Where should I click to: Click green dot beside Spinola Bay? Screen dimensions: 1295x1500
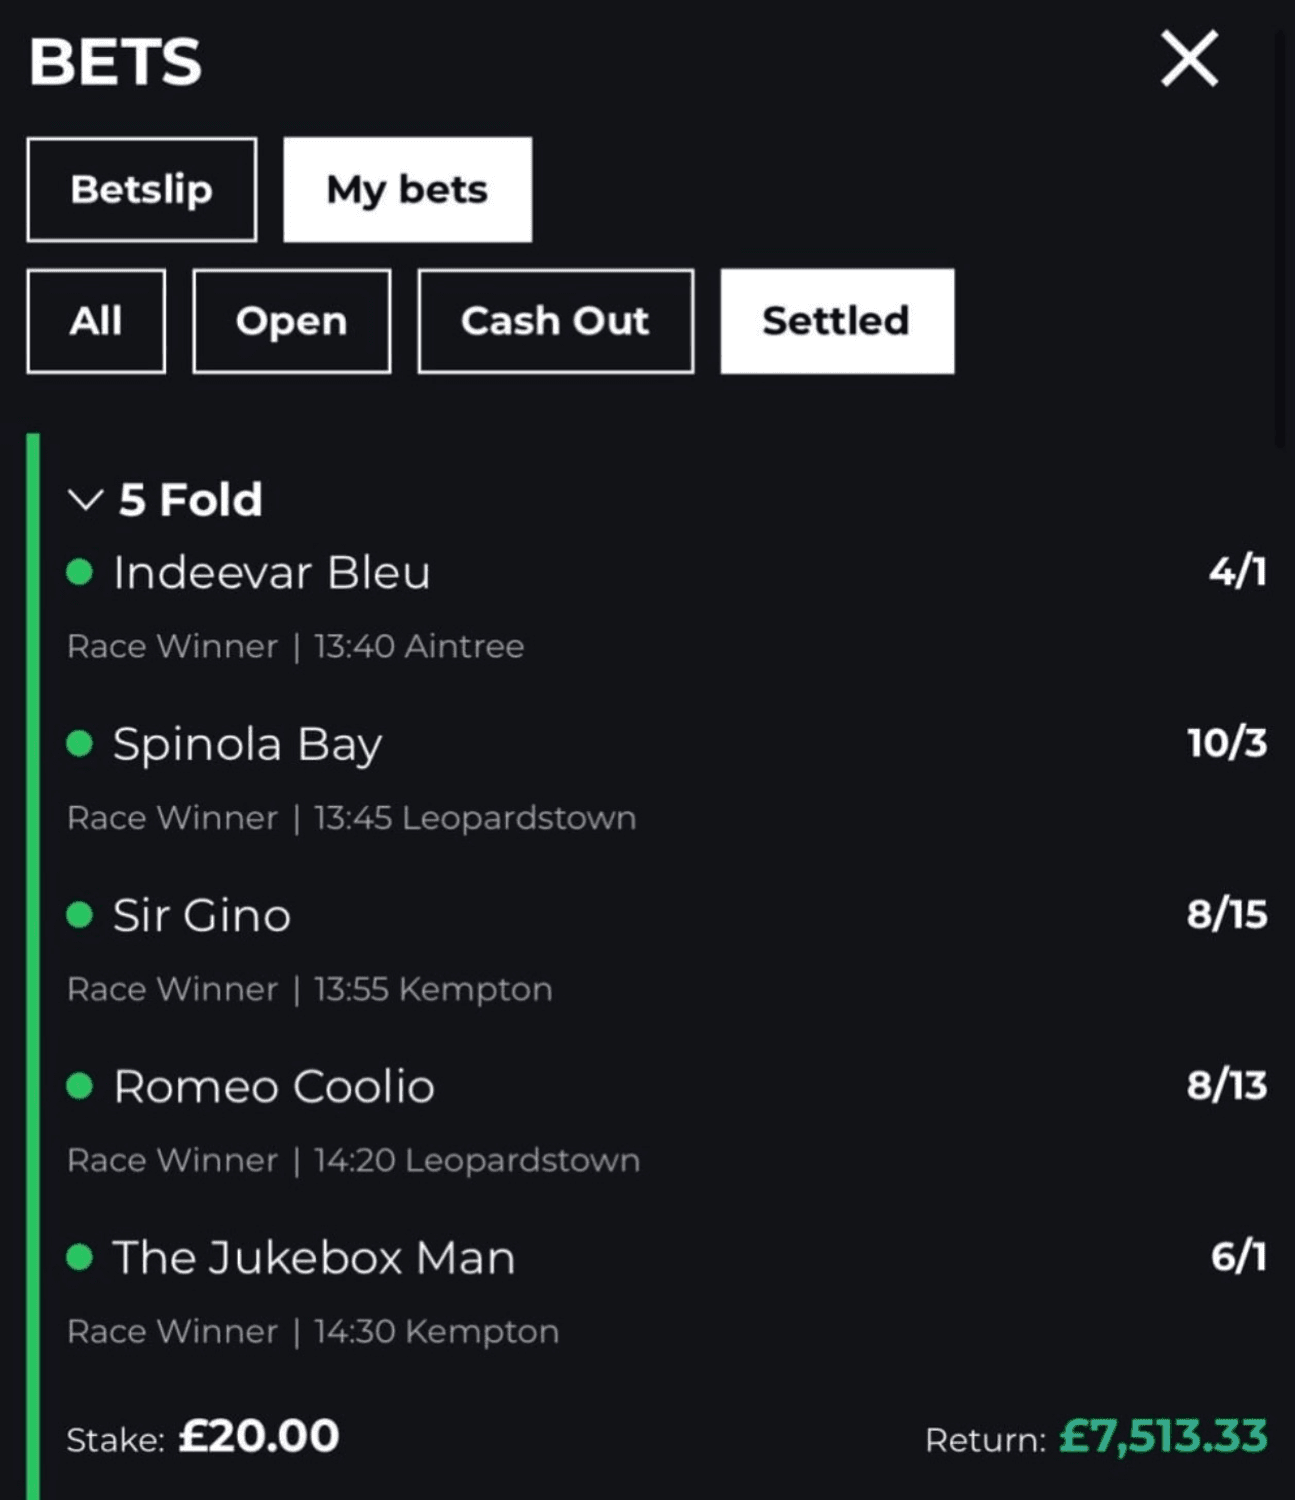tap(79, 744)
